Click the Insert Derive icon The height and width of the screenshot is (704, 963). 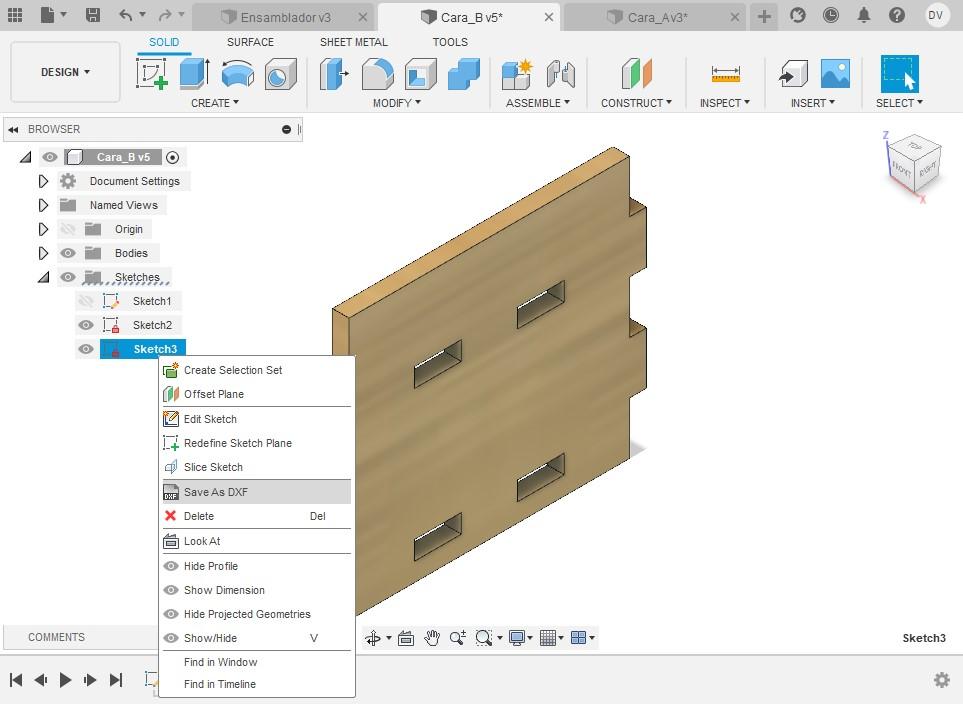point(793,74)
